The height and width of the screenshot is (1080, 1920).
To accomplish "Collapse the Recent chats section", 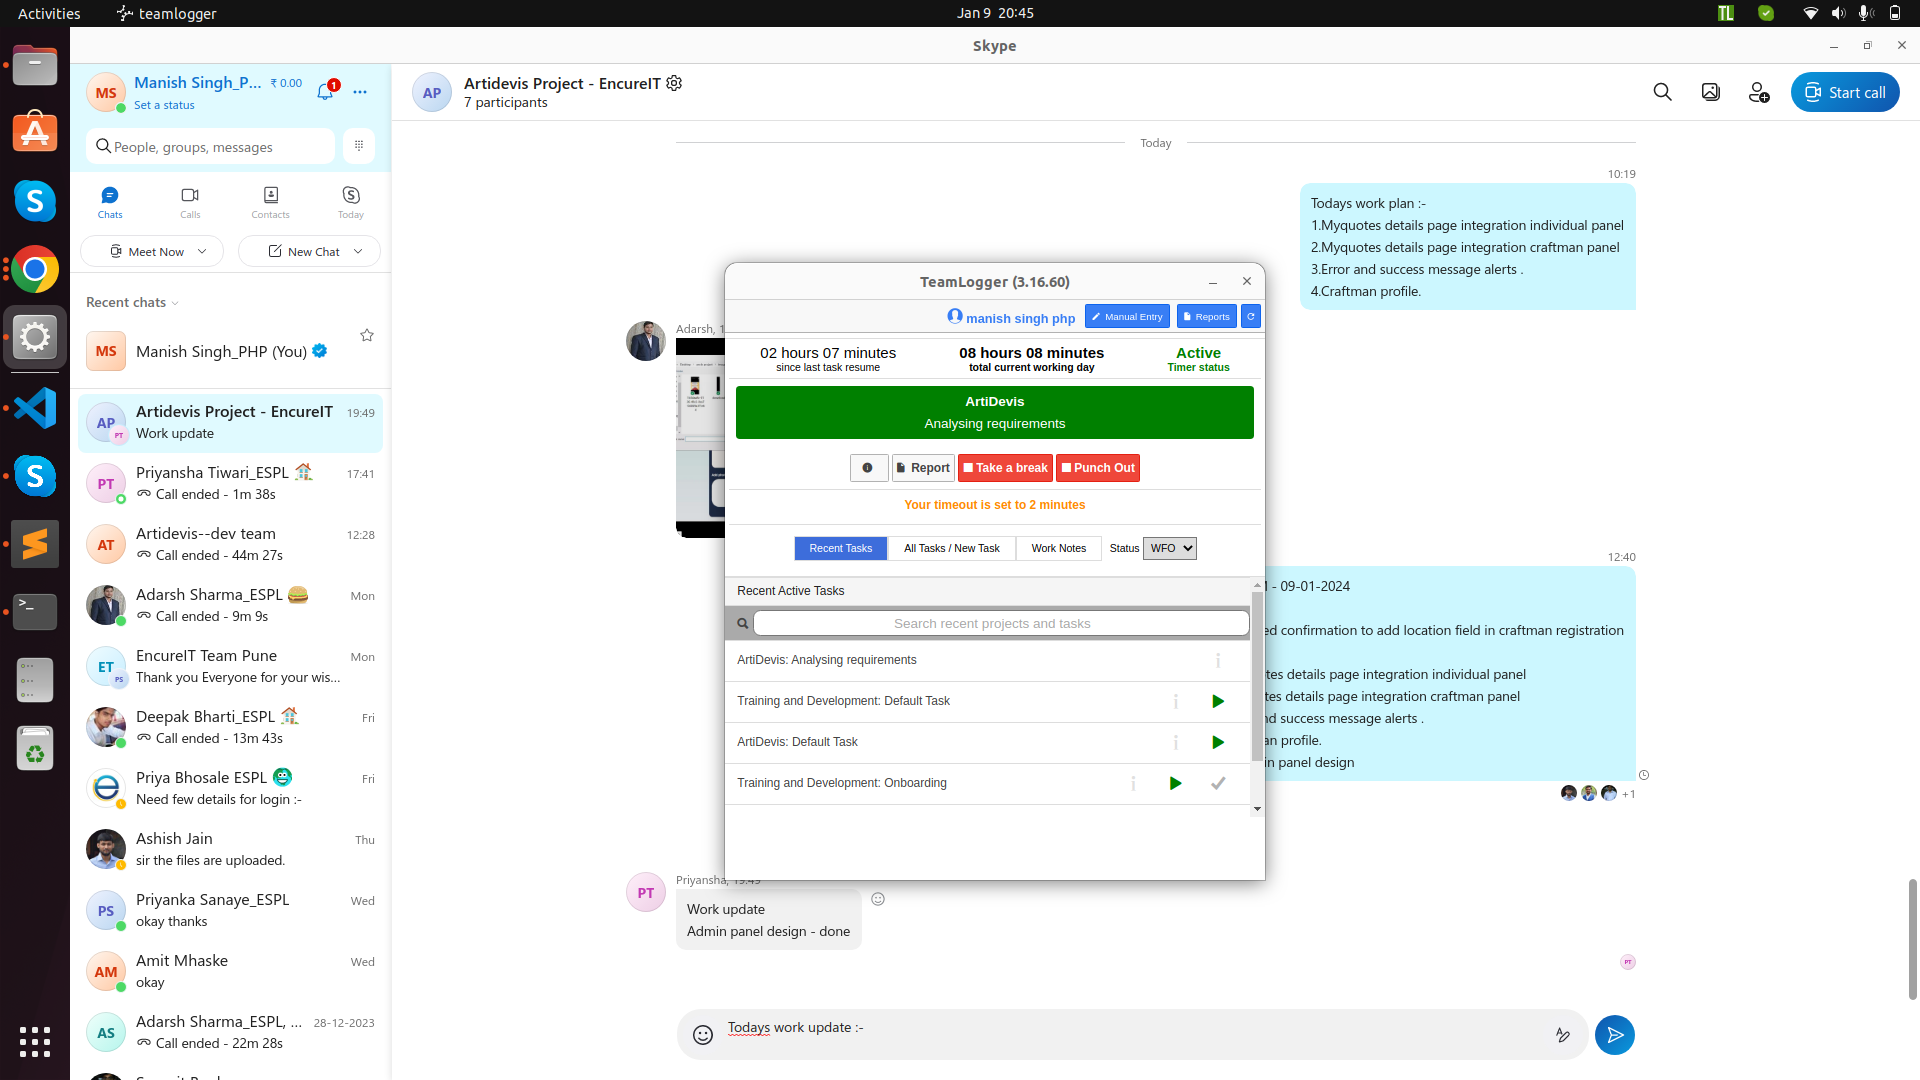I will pyautogui.click(x=133, y=302).
